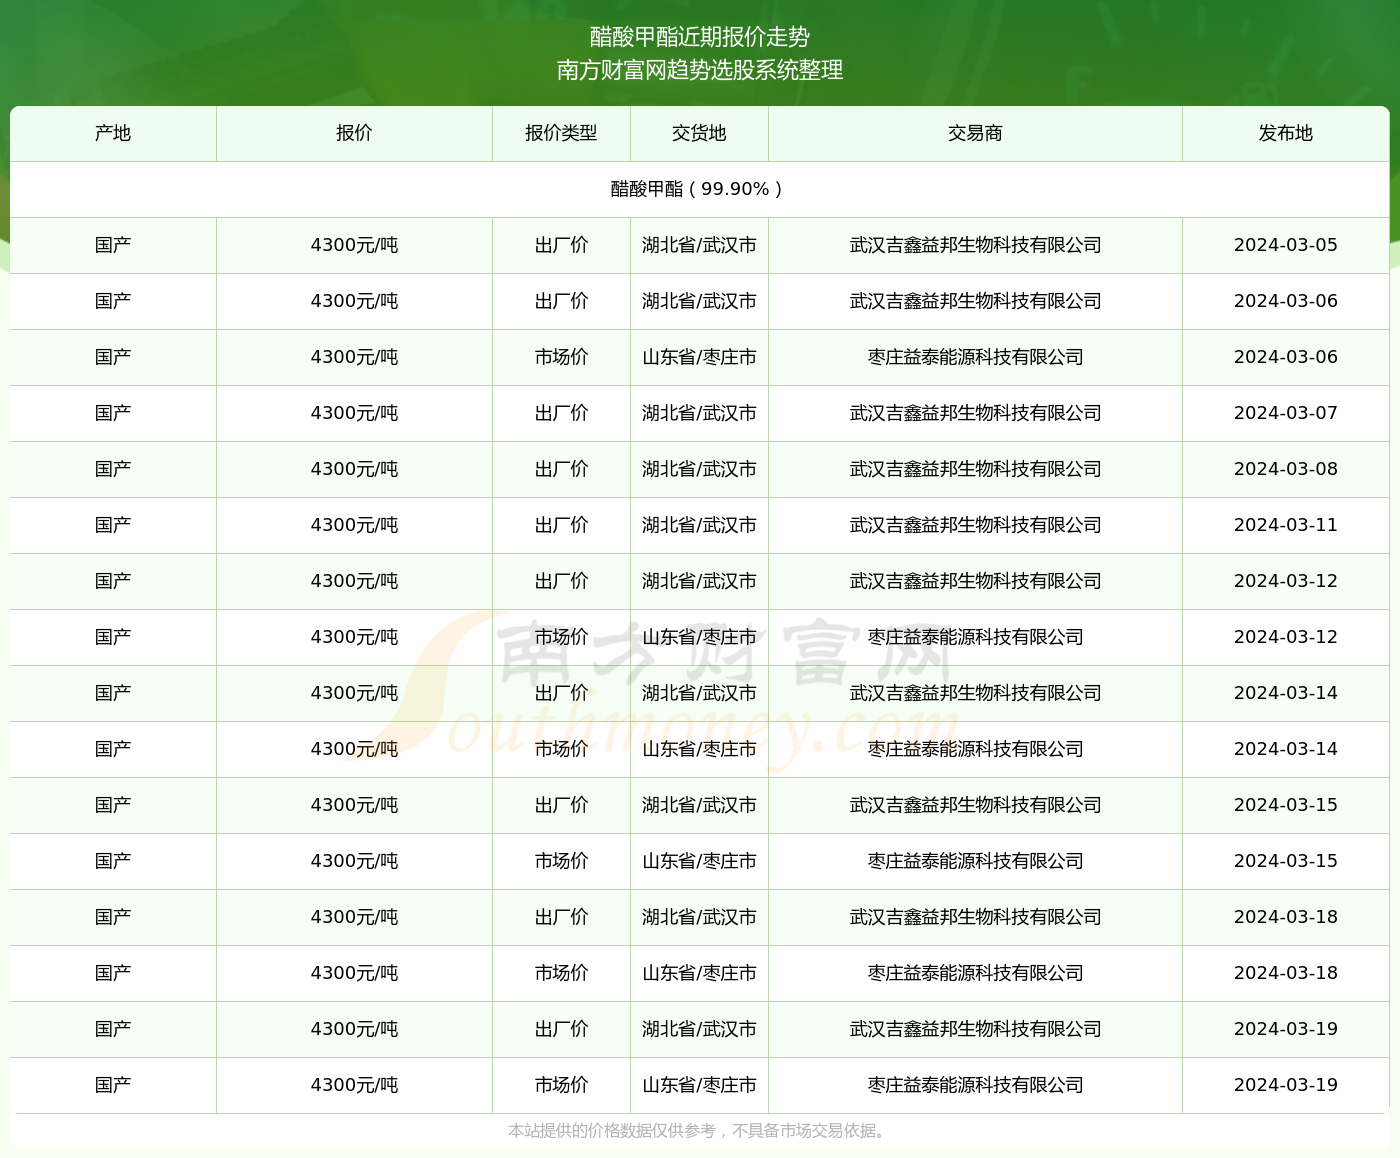Click the 4300元/吨 price in the 2024-03-05 row
Screen dimensions: 1400x1158
click(x=354, y=245)
